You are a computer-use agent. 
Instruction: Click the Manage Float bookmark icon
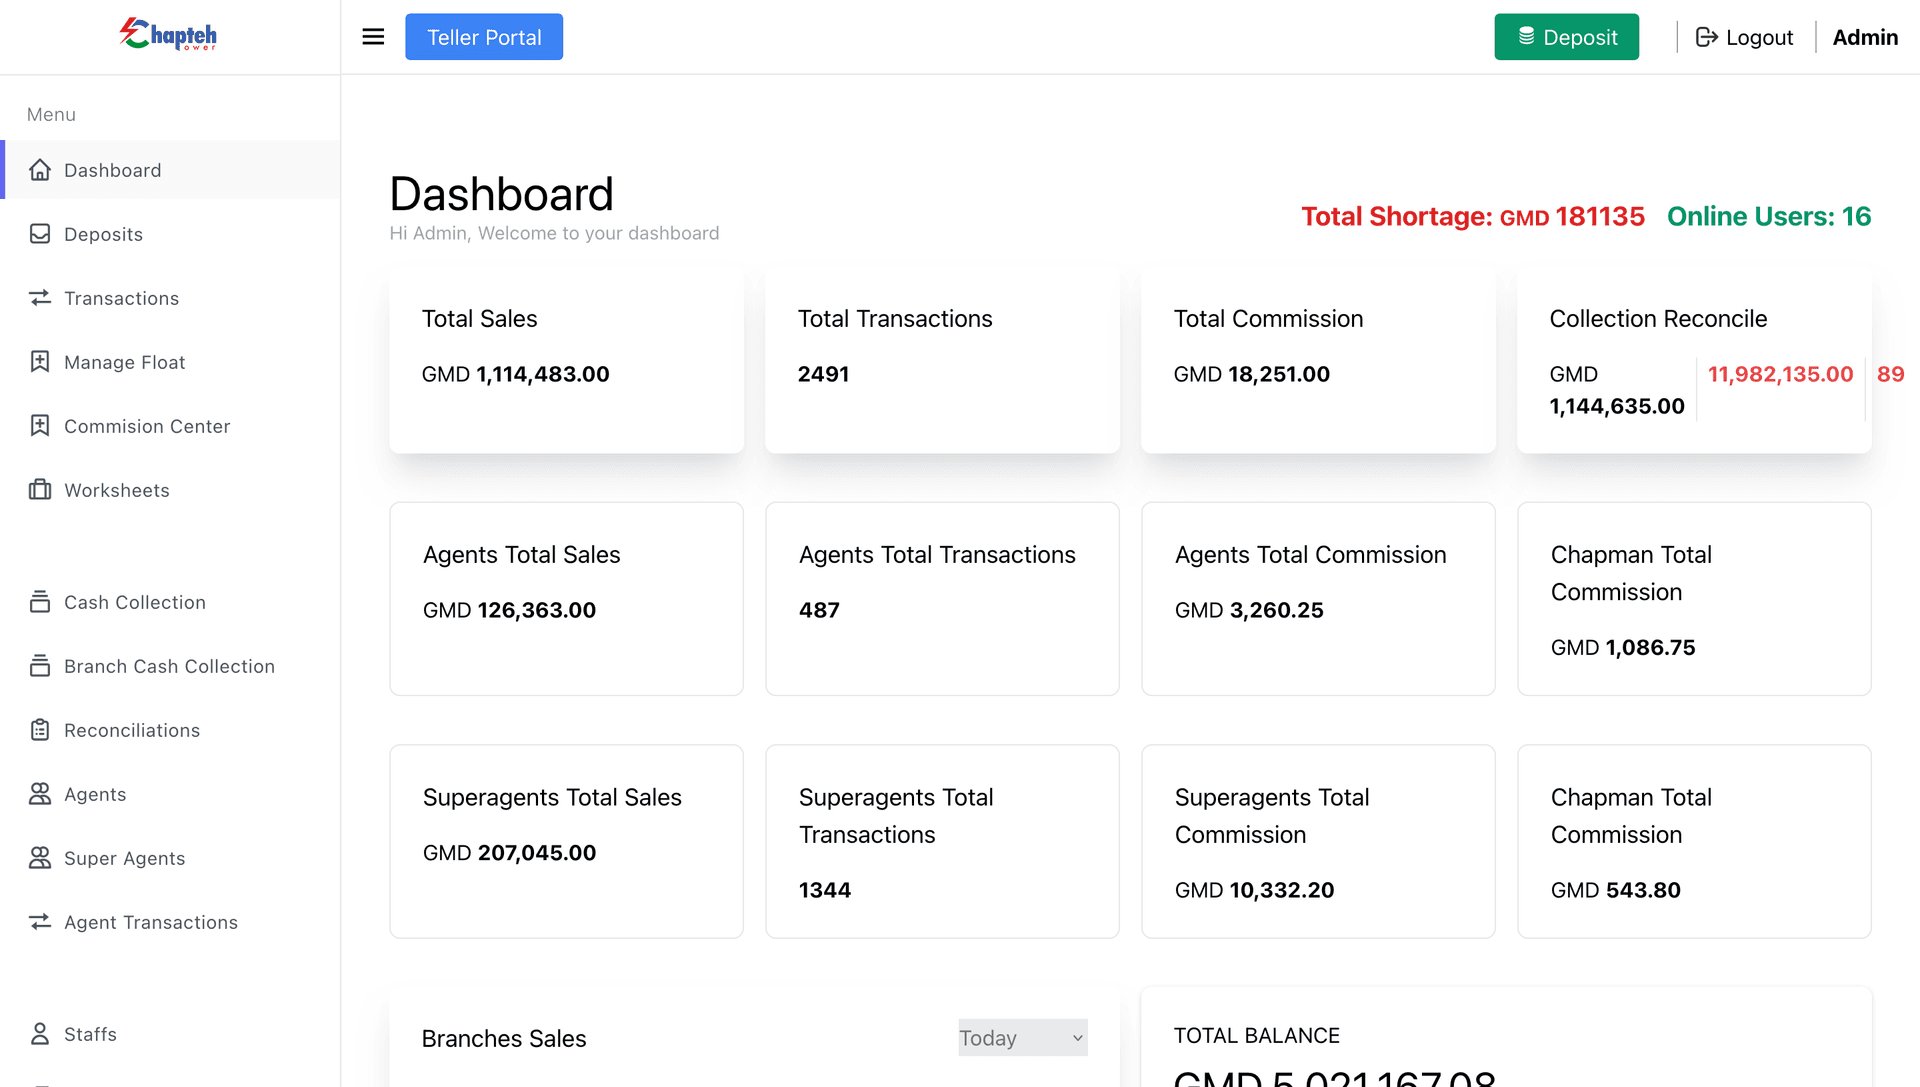pyautogui.click(x=40, y=362)
